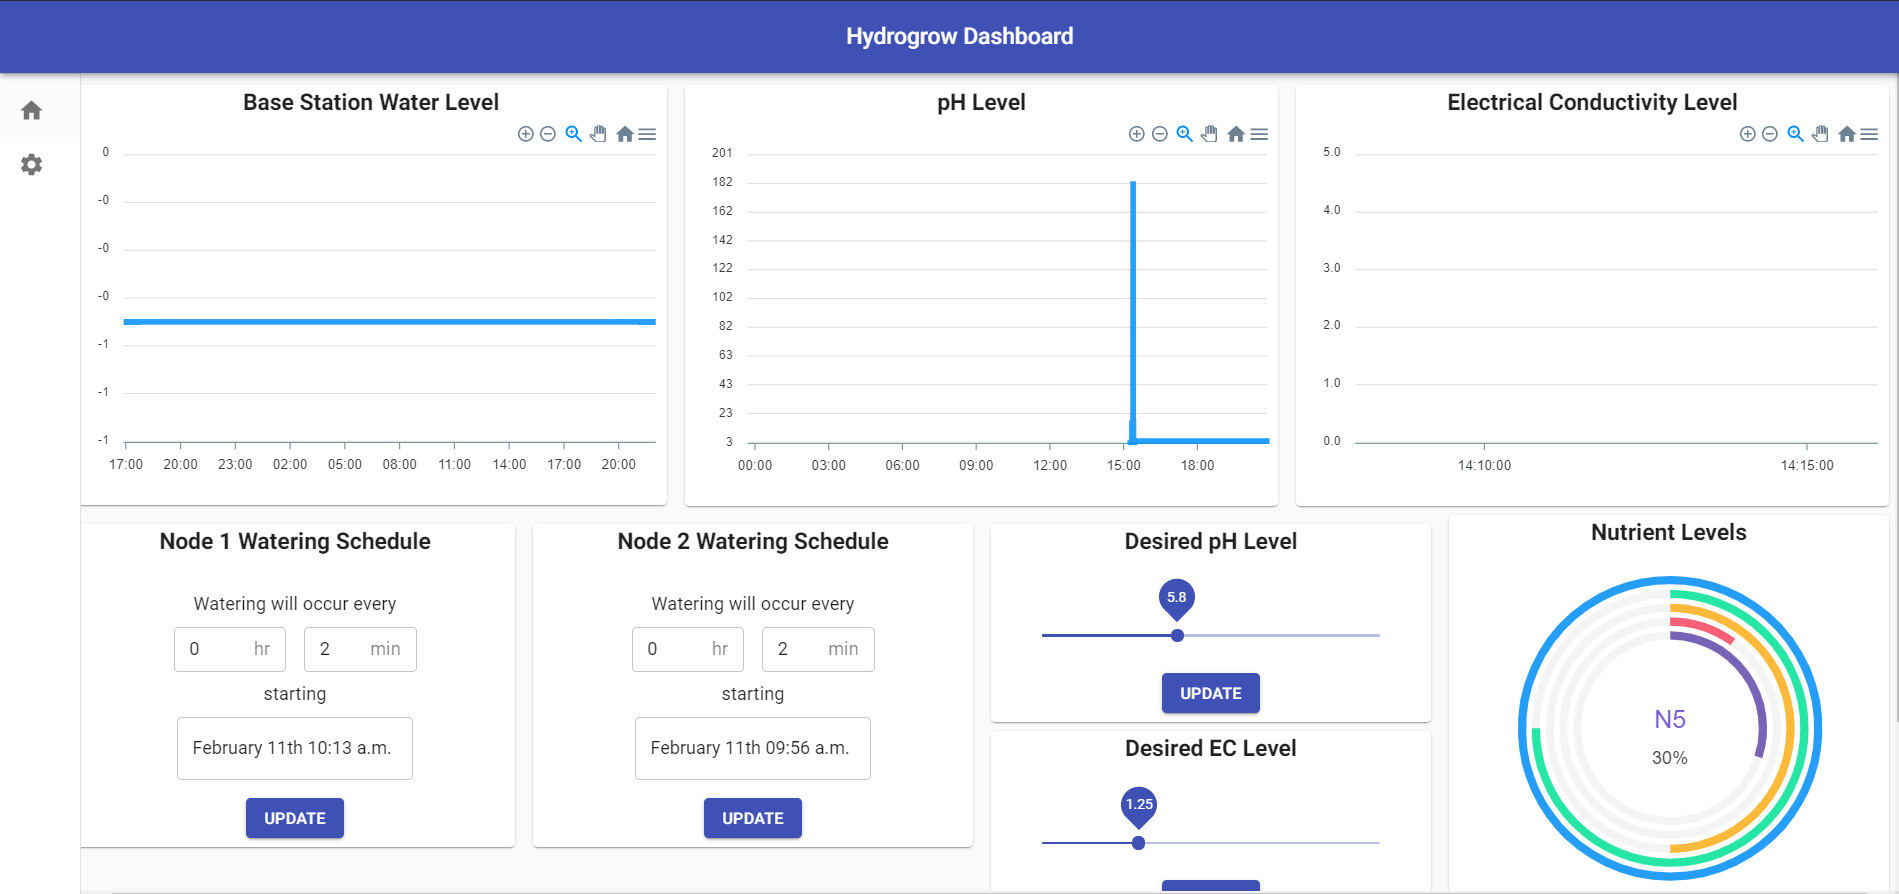Reset zoom on Electrical Conductivity chart
The image size is (1899, 894).
pyautogui.click(x=1847, y=134)
